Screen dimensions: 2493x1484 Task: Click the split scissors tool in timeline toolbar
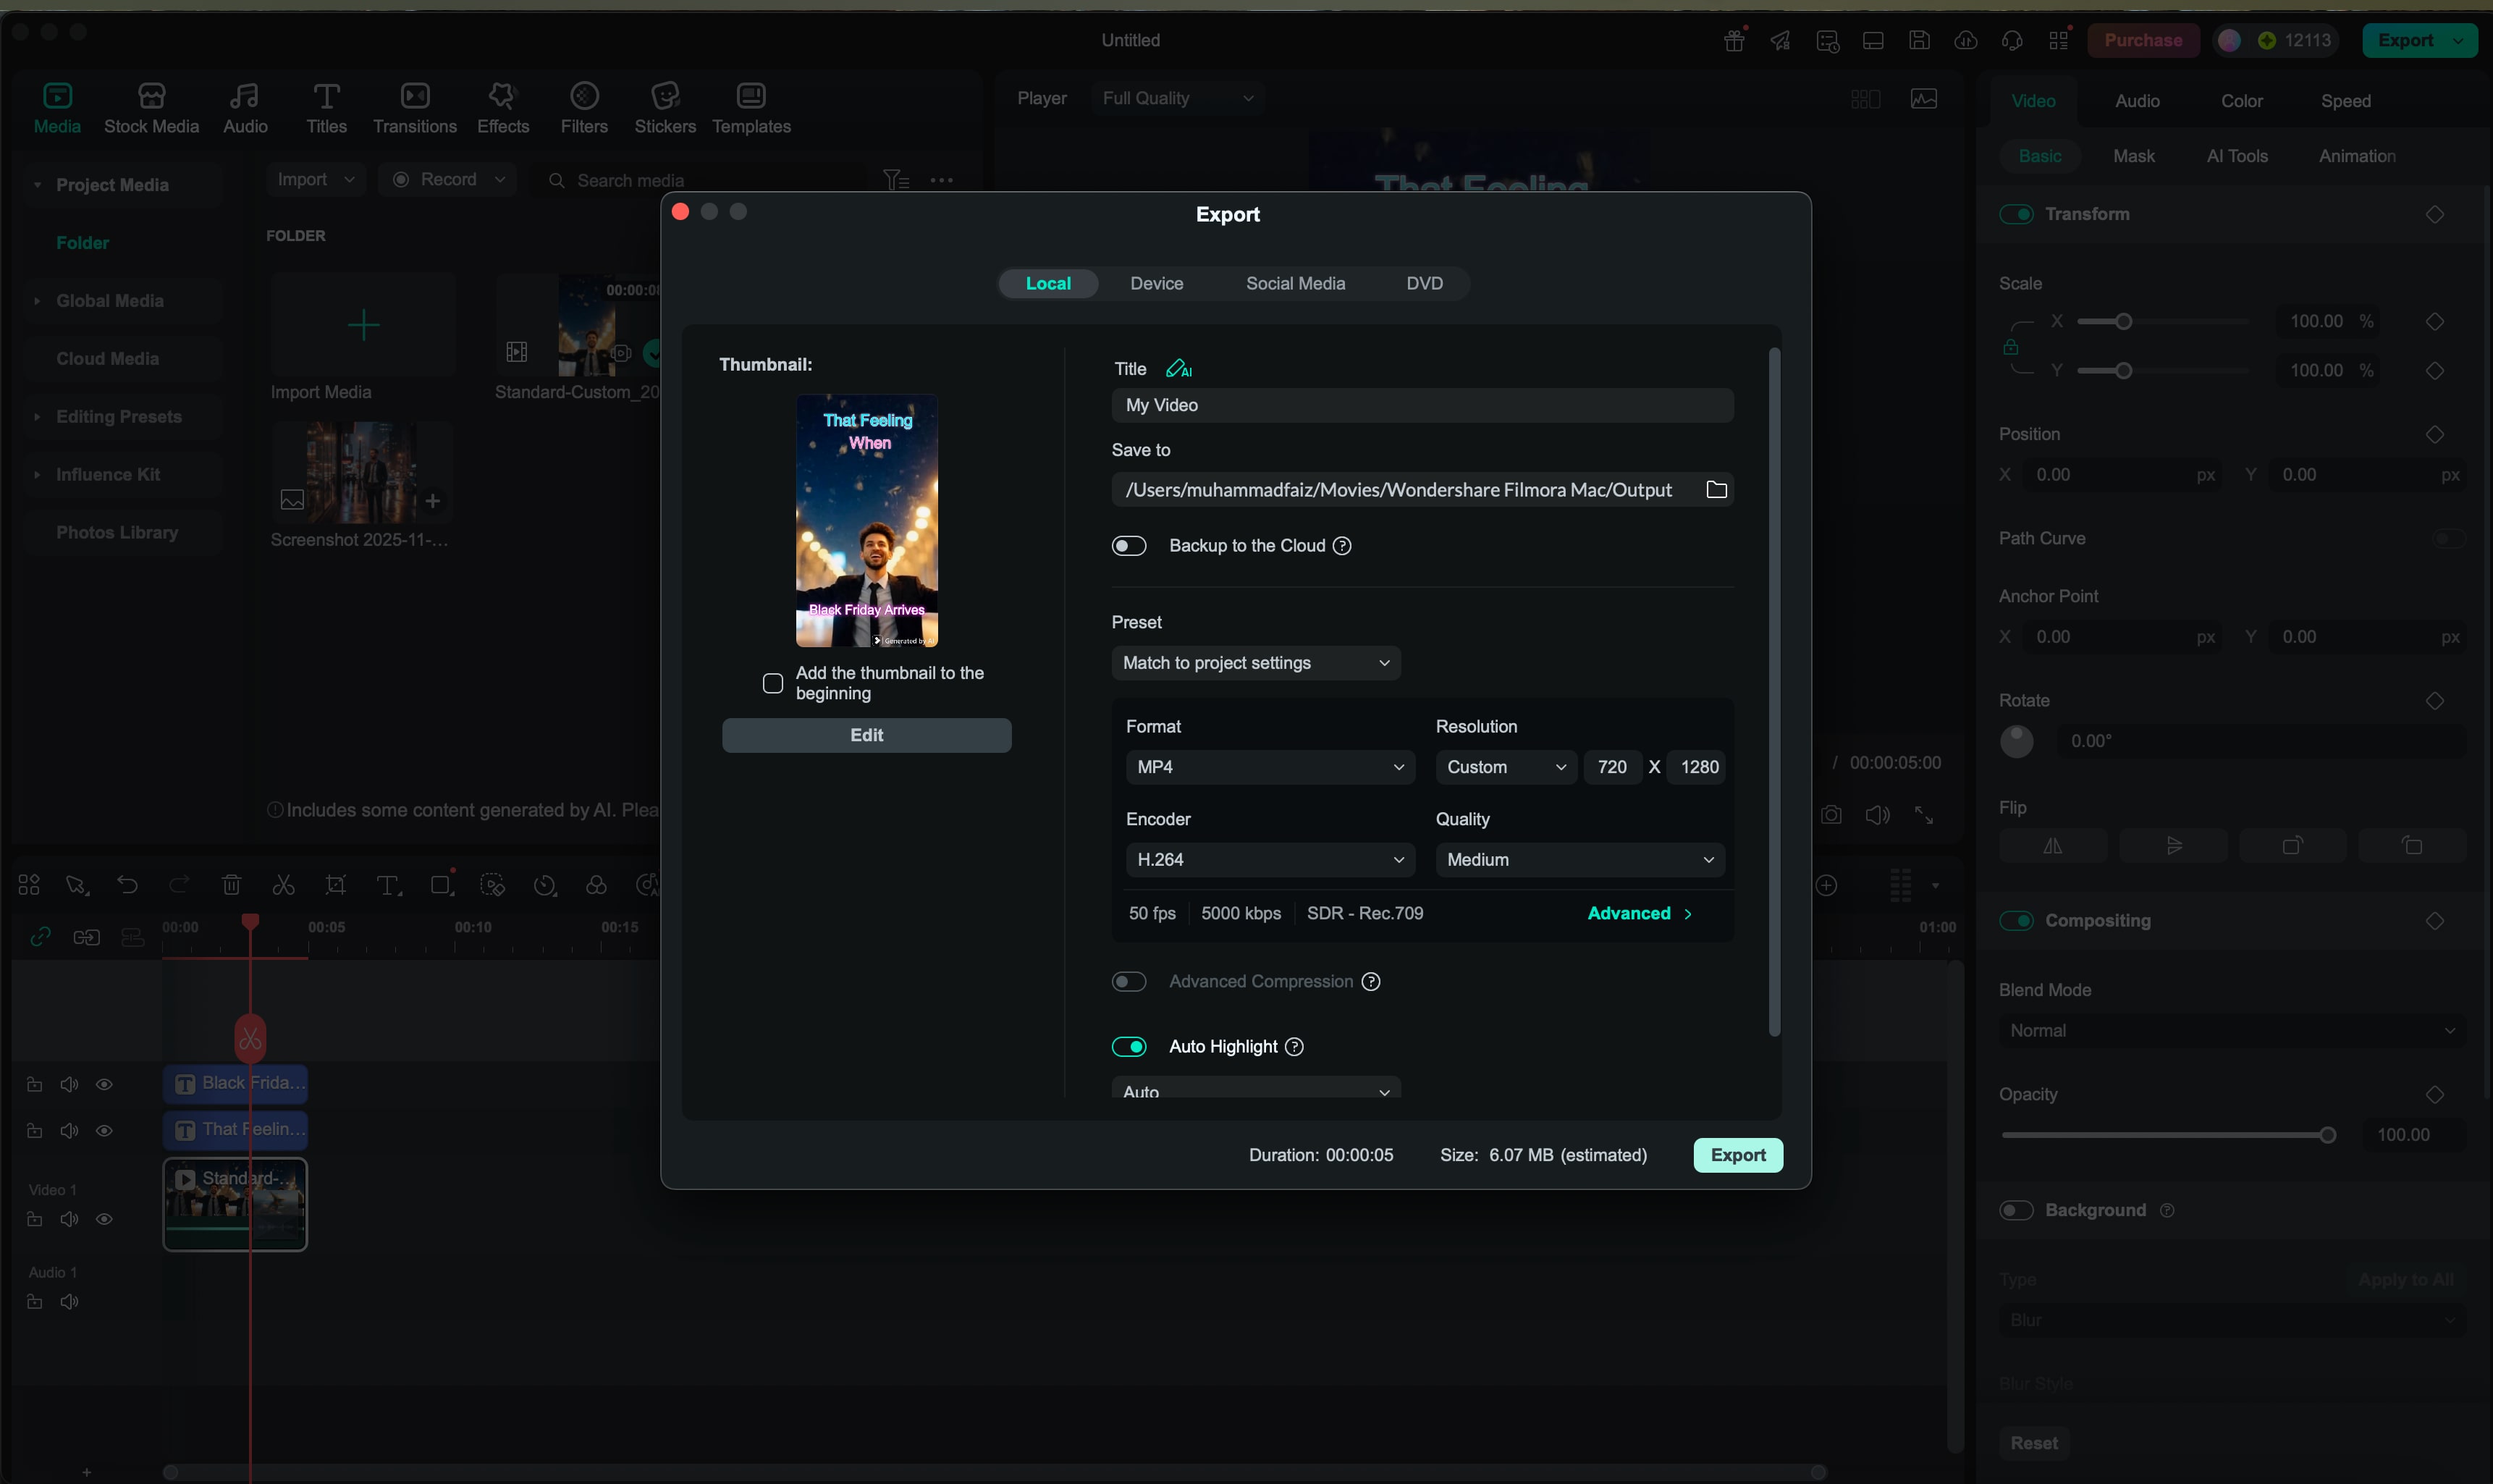(x=284, y=885)
